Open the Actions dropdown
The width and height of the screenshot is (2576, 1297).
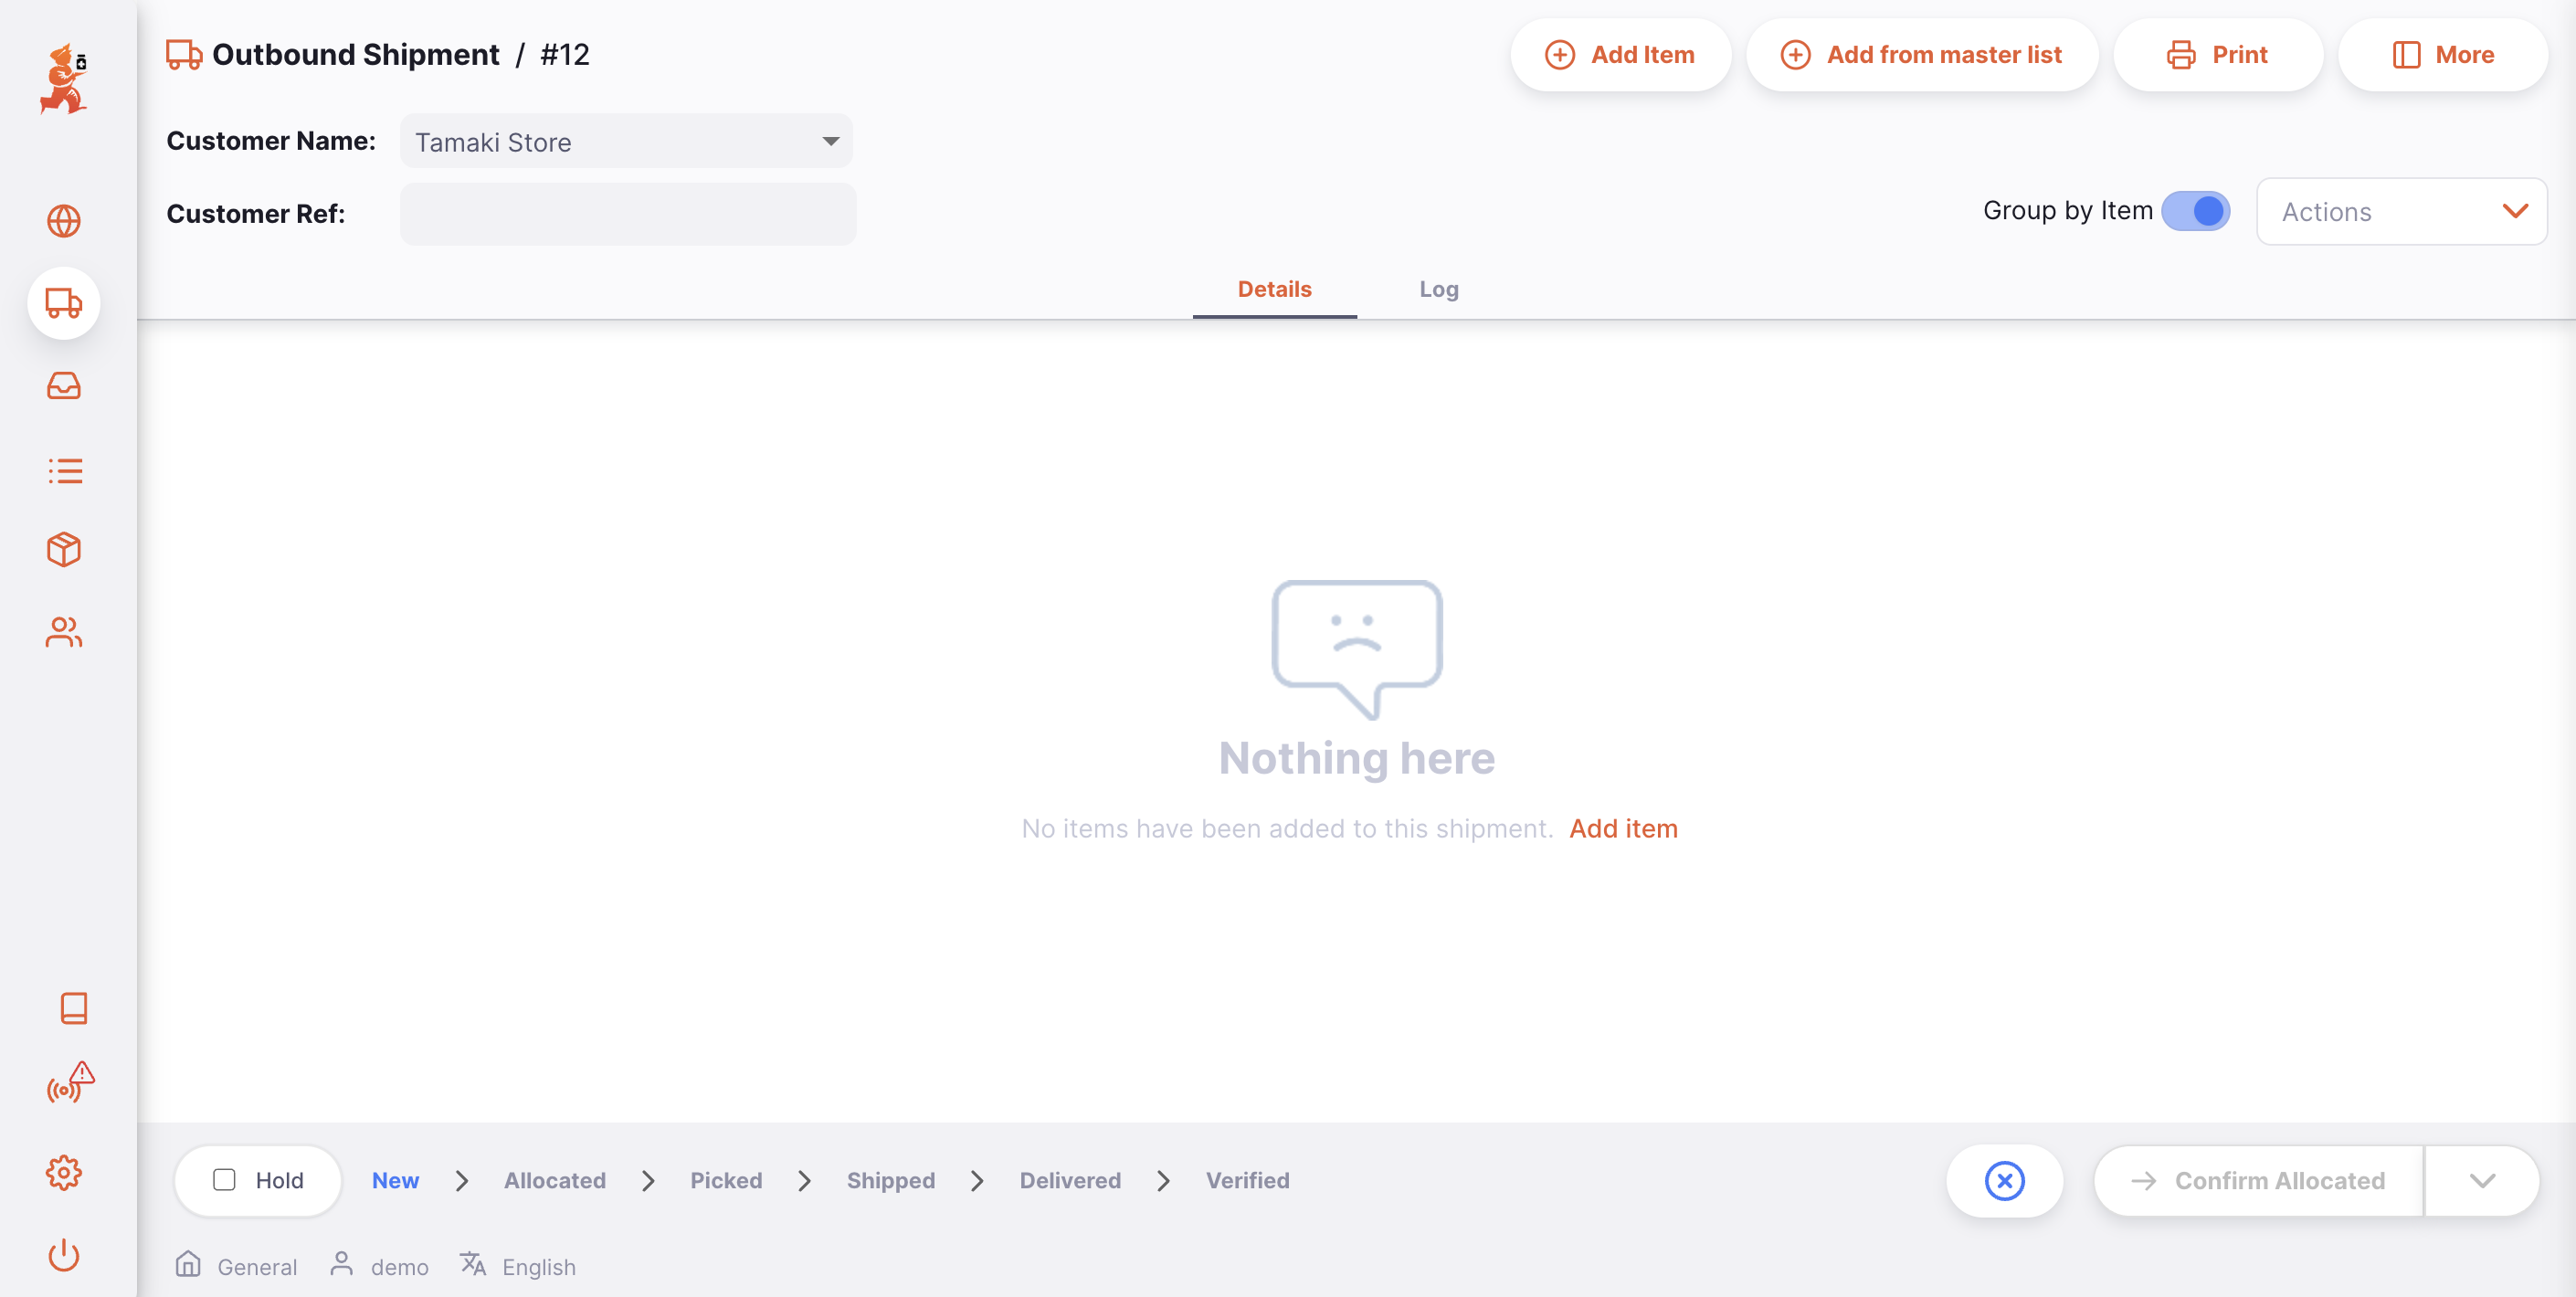point(2400,211)
